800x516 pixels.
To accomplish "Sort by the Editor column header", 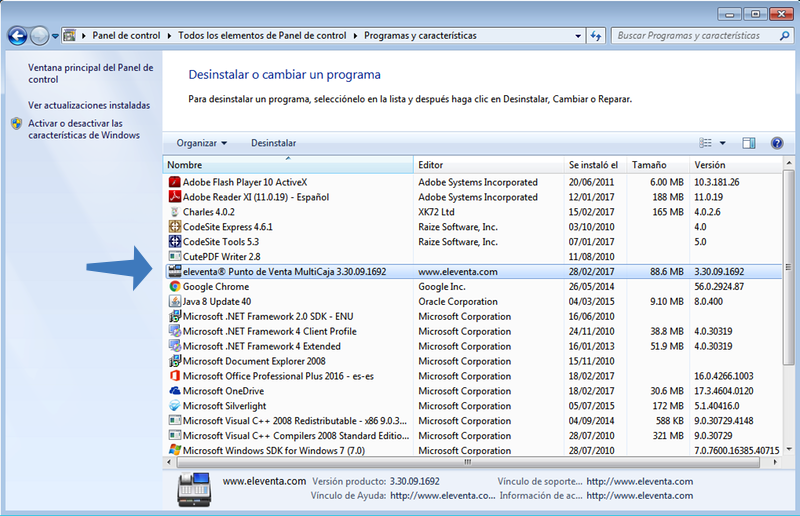I will pos(488,165).
